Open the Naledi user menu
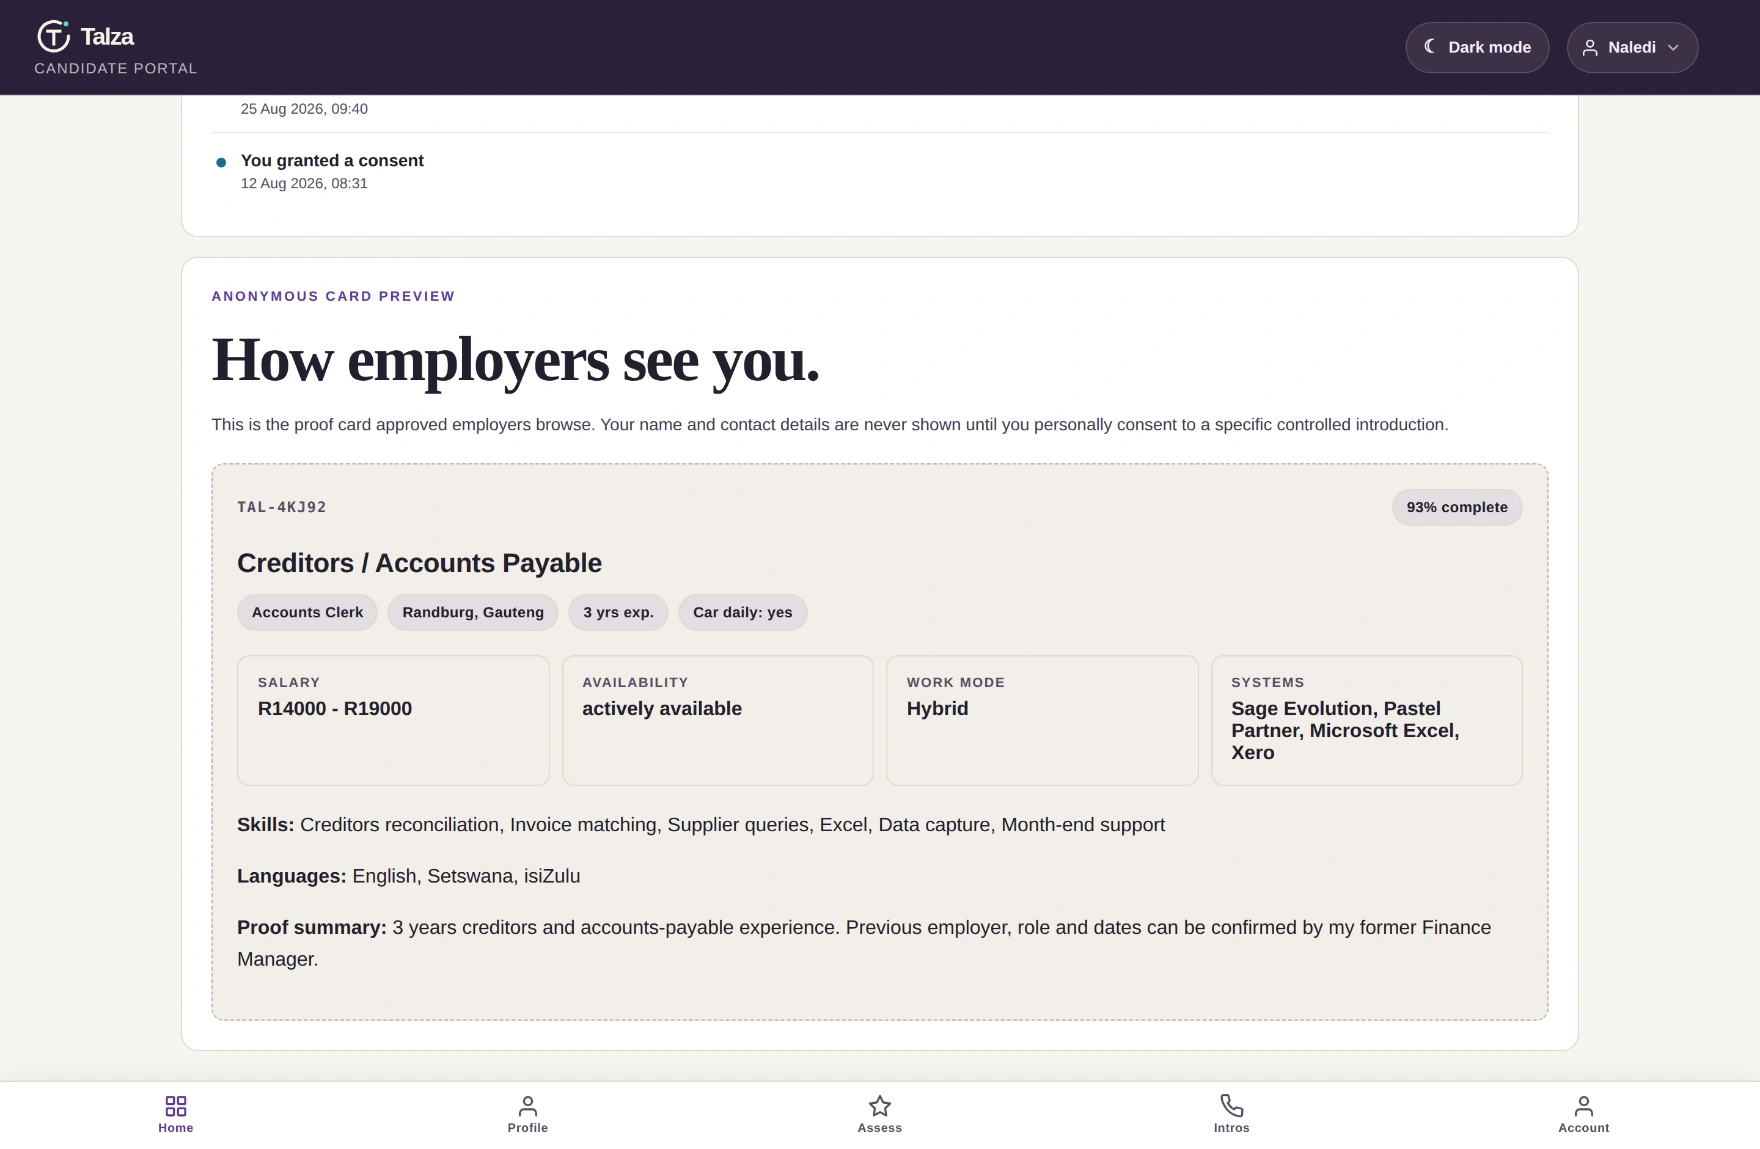 point(1632,47)
